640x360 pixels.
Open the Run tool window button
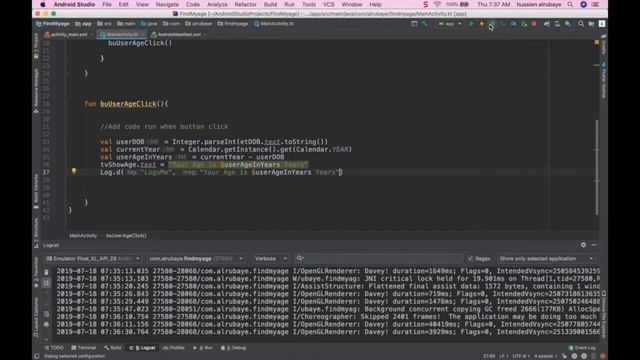203,348
